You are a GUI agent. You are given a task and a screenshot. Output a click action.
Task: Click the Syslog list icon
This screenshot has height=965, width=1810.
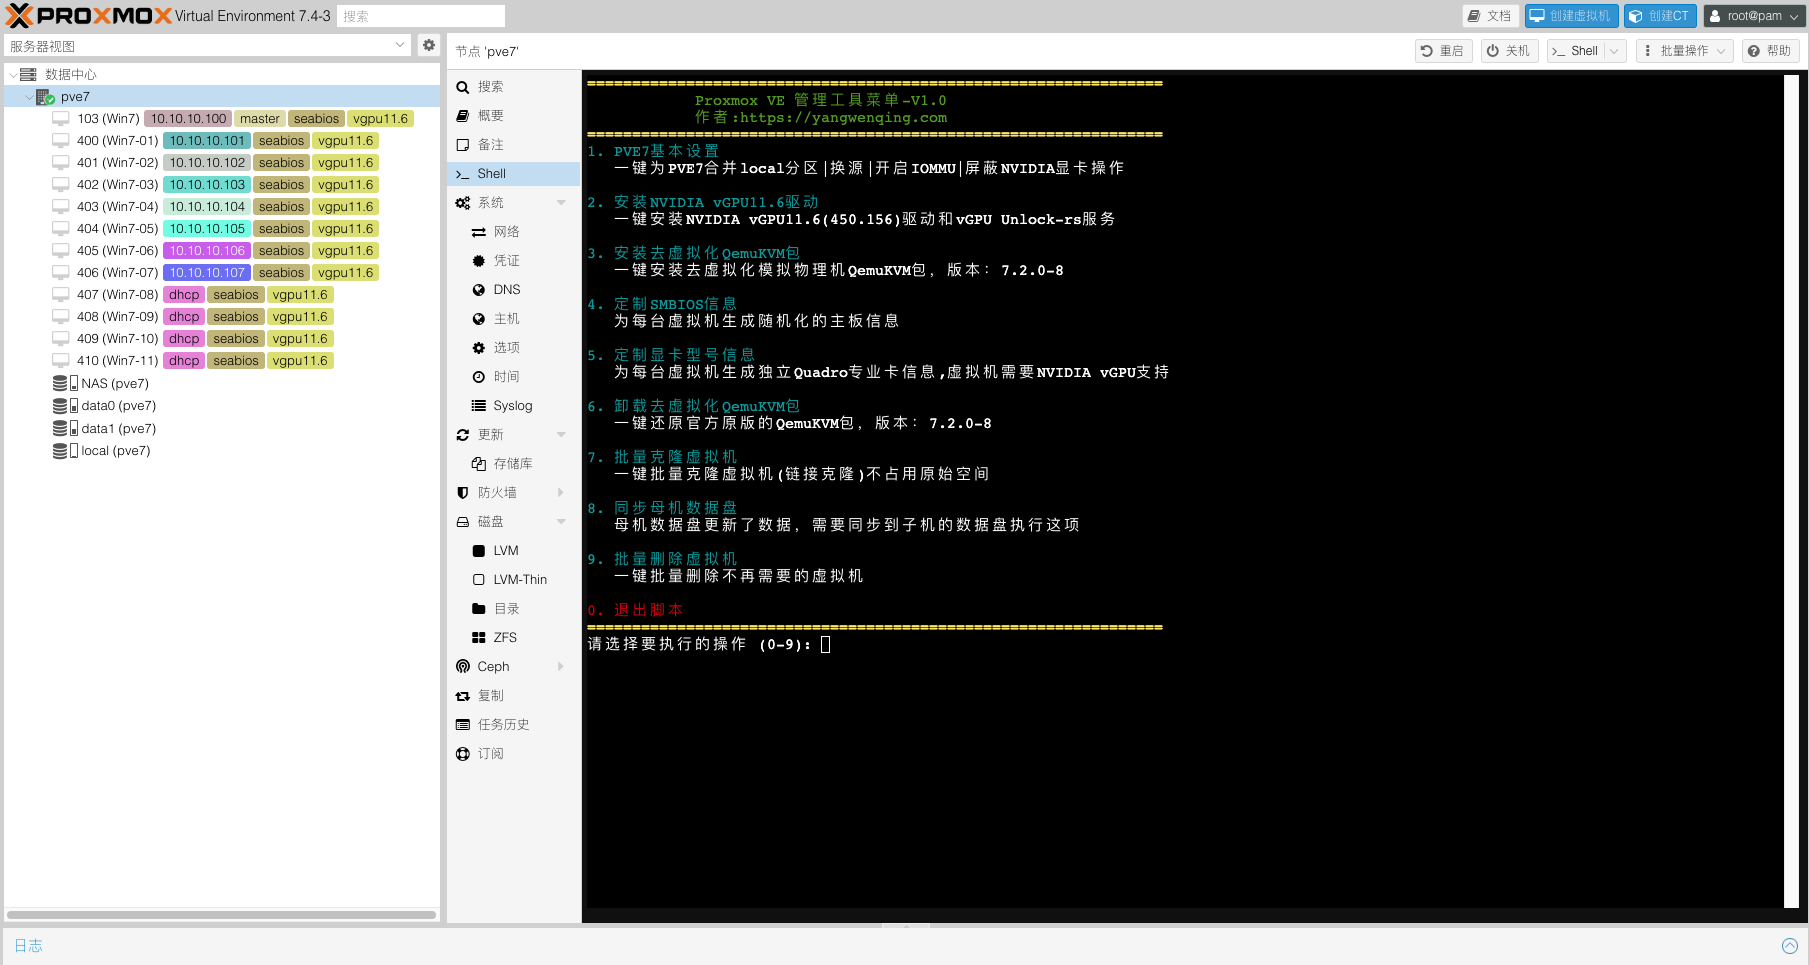click(479, 406)
